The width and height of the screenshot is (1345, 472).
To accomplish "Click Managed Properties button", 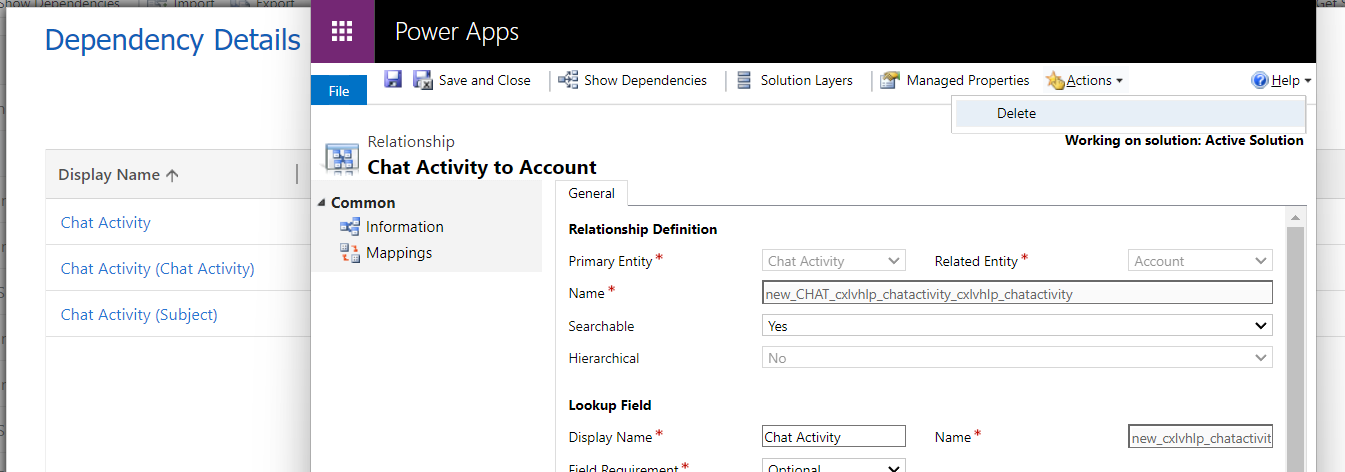I will pos(955,80).
